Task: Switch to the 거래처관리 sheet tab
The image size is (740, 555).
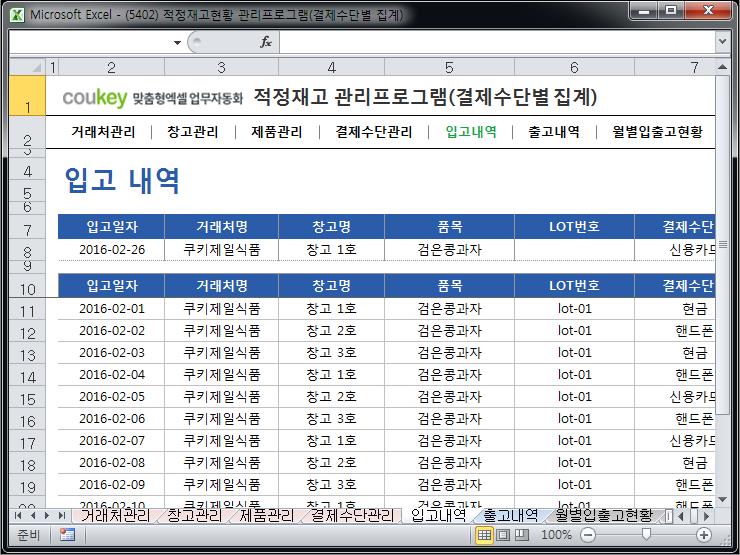Action: [x=115, y=515]
